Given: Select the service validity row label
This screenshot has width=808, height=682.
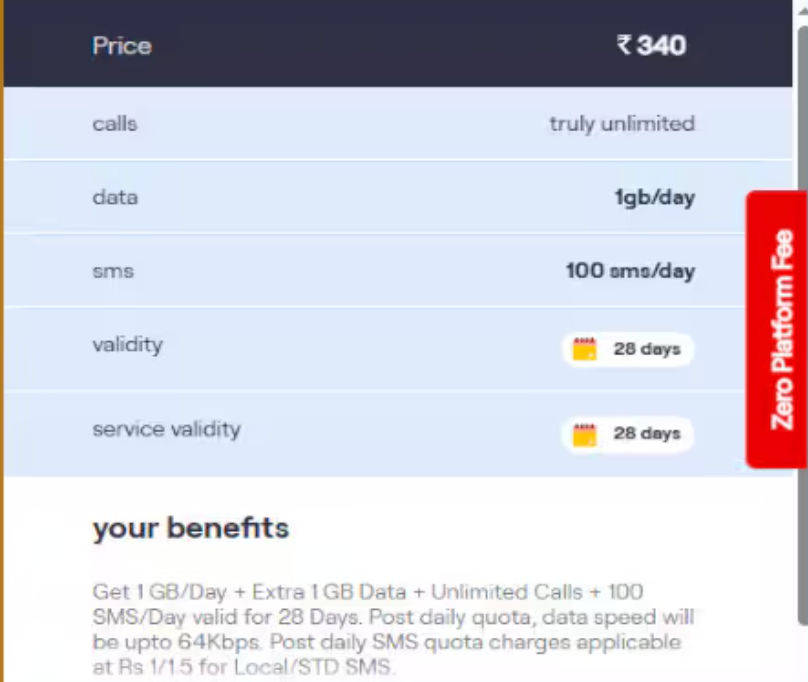Looking at the screenshot, I should [x=166, y=429].
